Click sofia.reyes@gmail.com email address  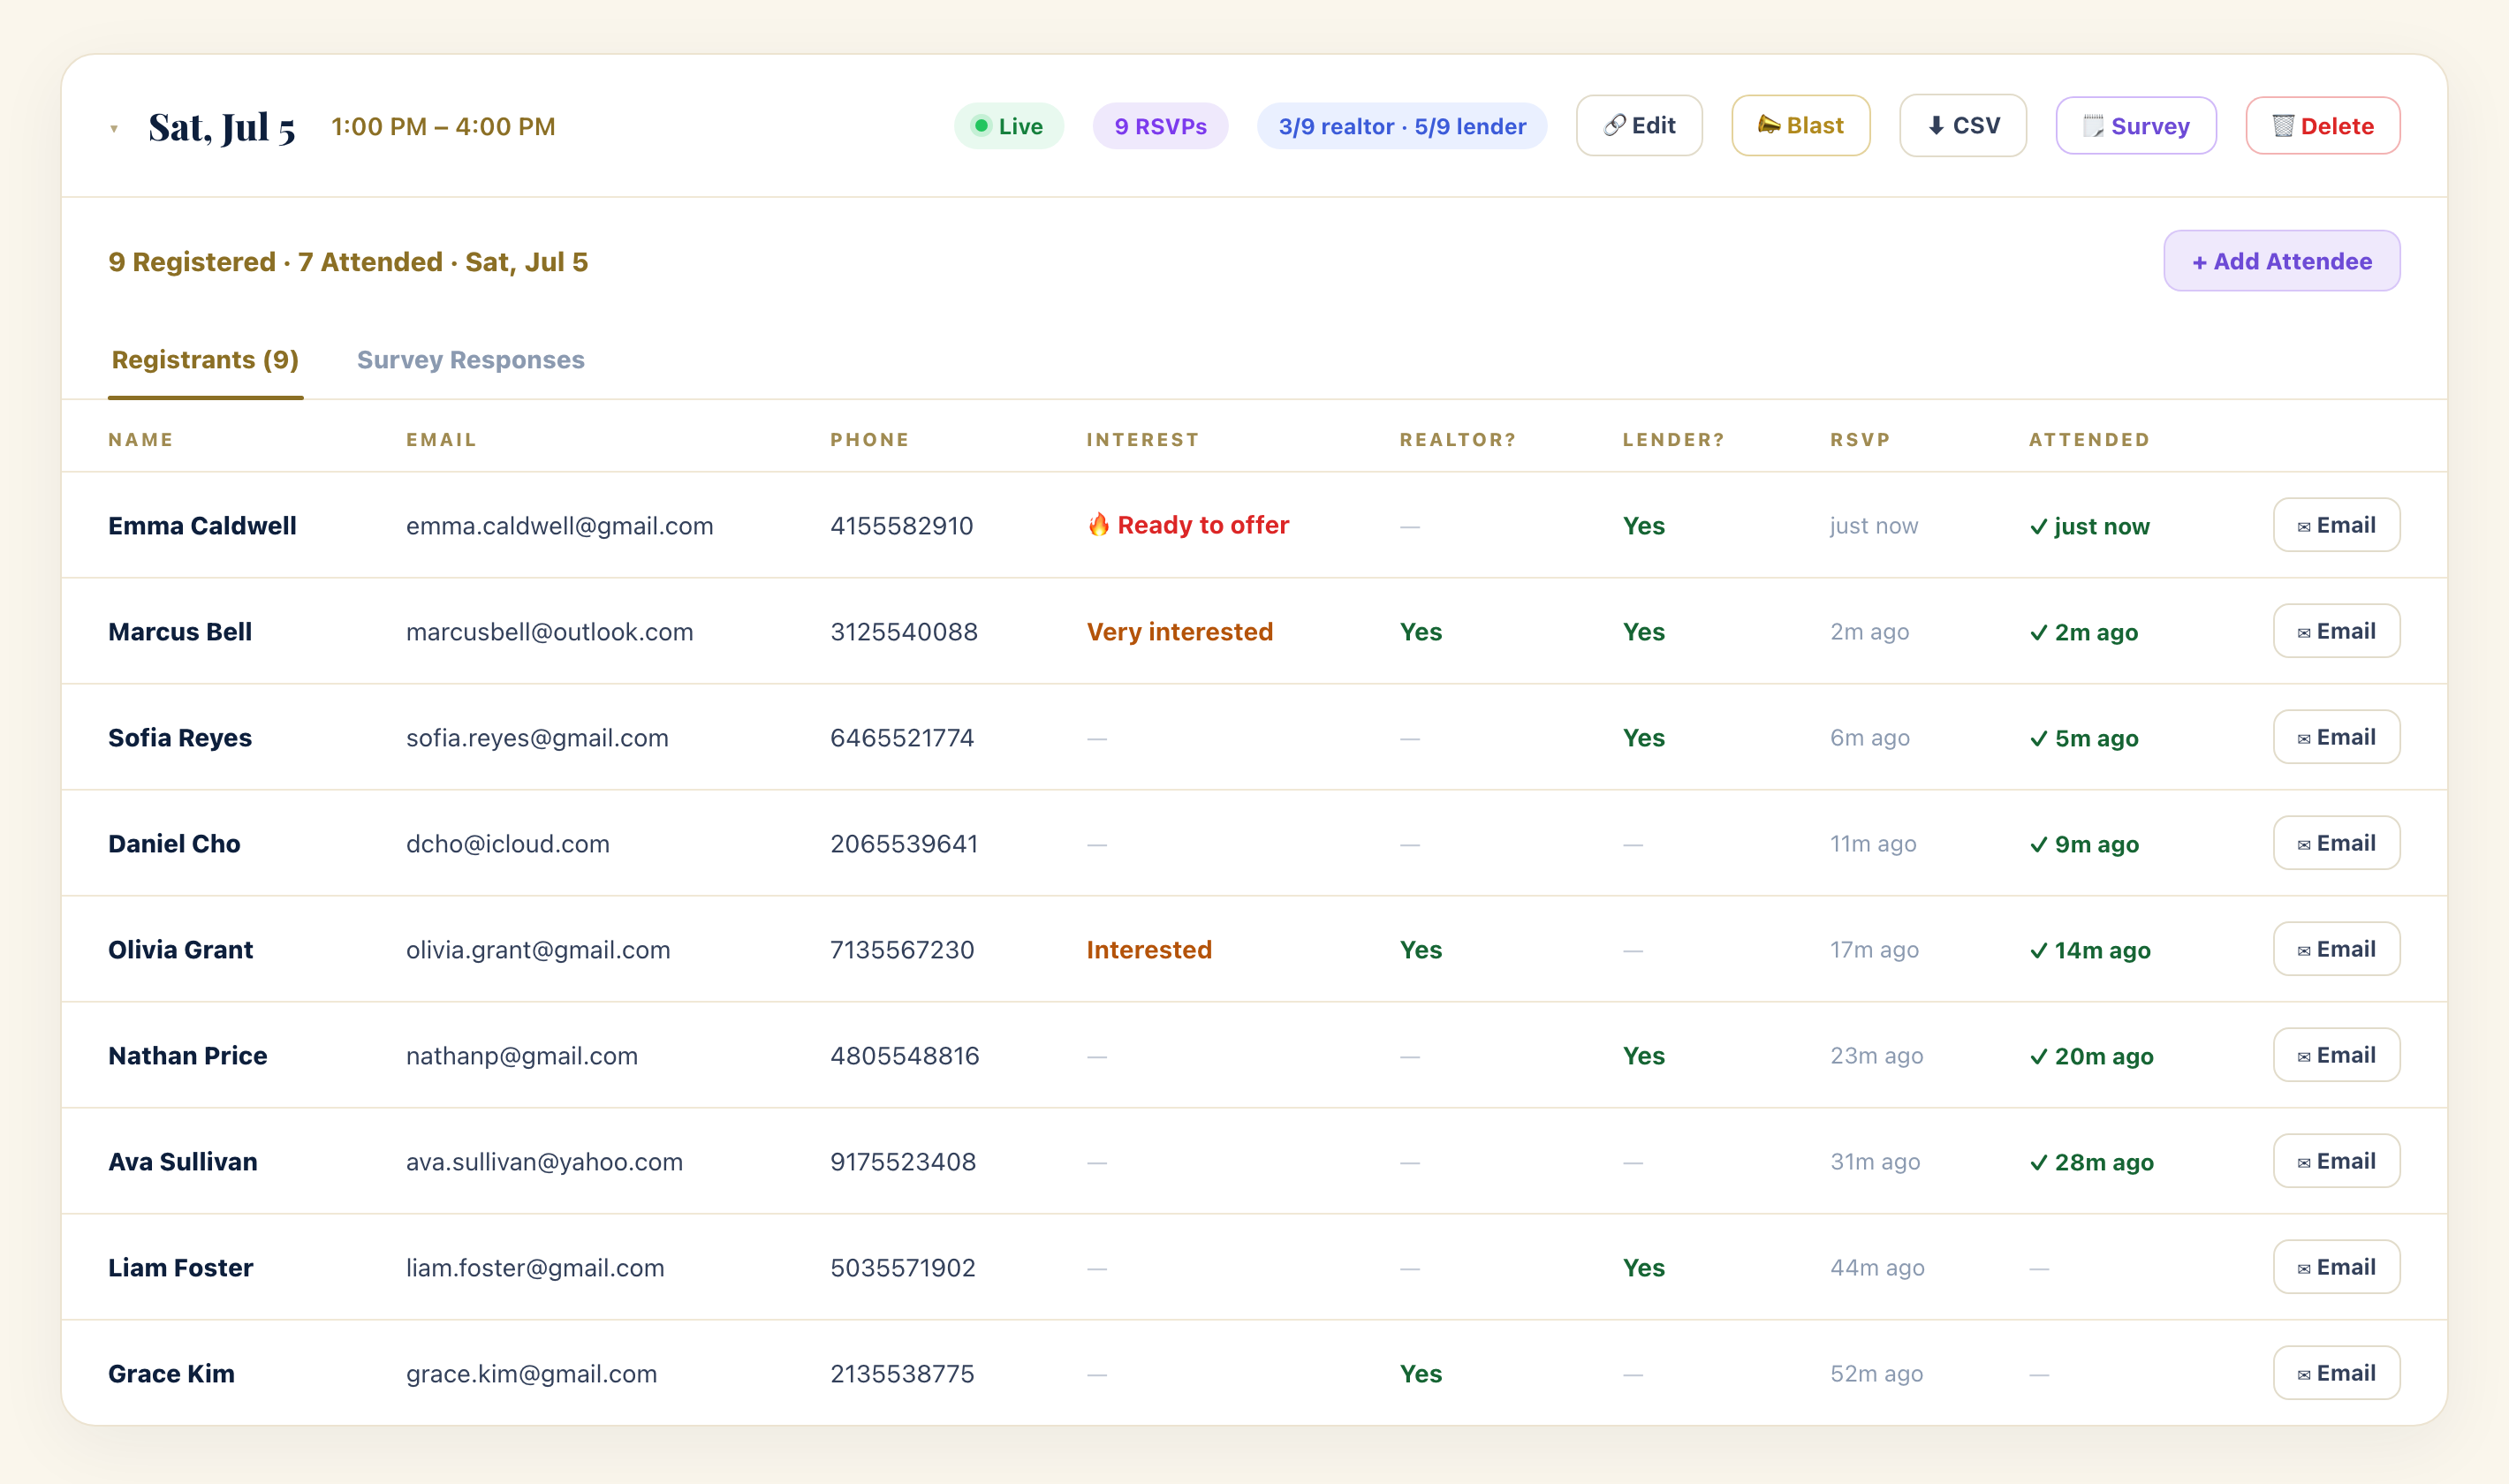[537, 738]
